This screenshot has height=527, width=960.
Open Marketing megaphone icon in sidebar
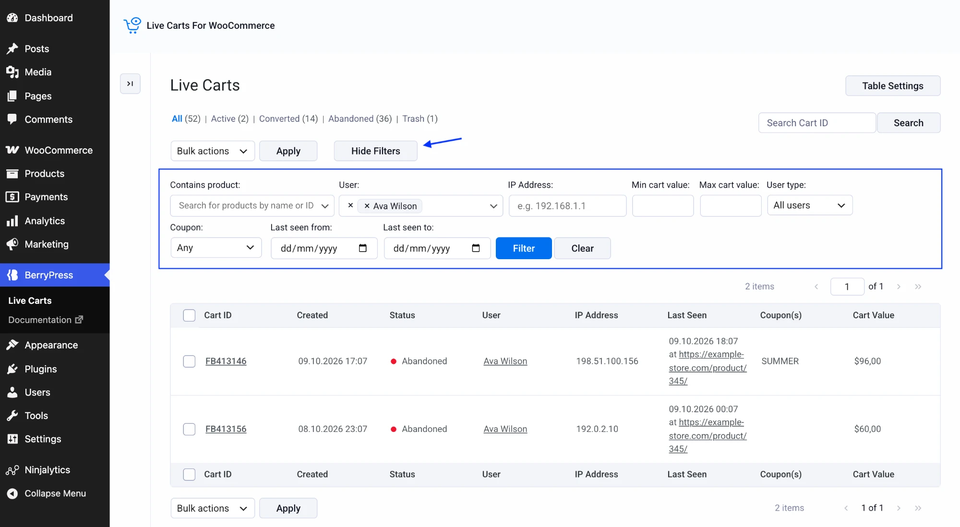12,244
